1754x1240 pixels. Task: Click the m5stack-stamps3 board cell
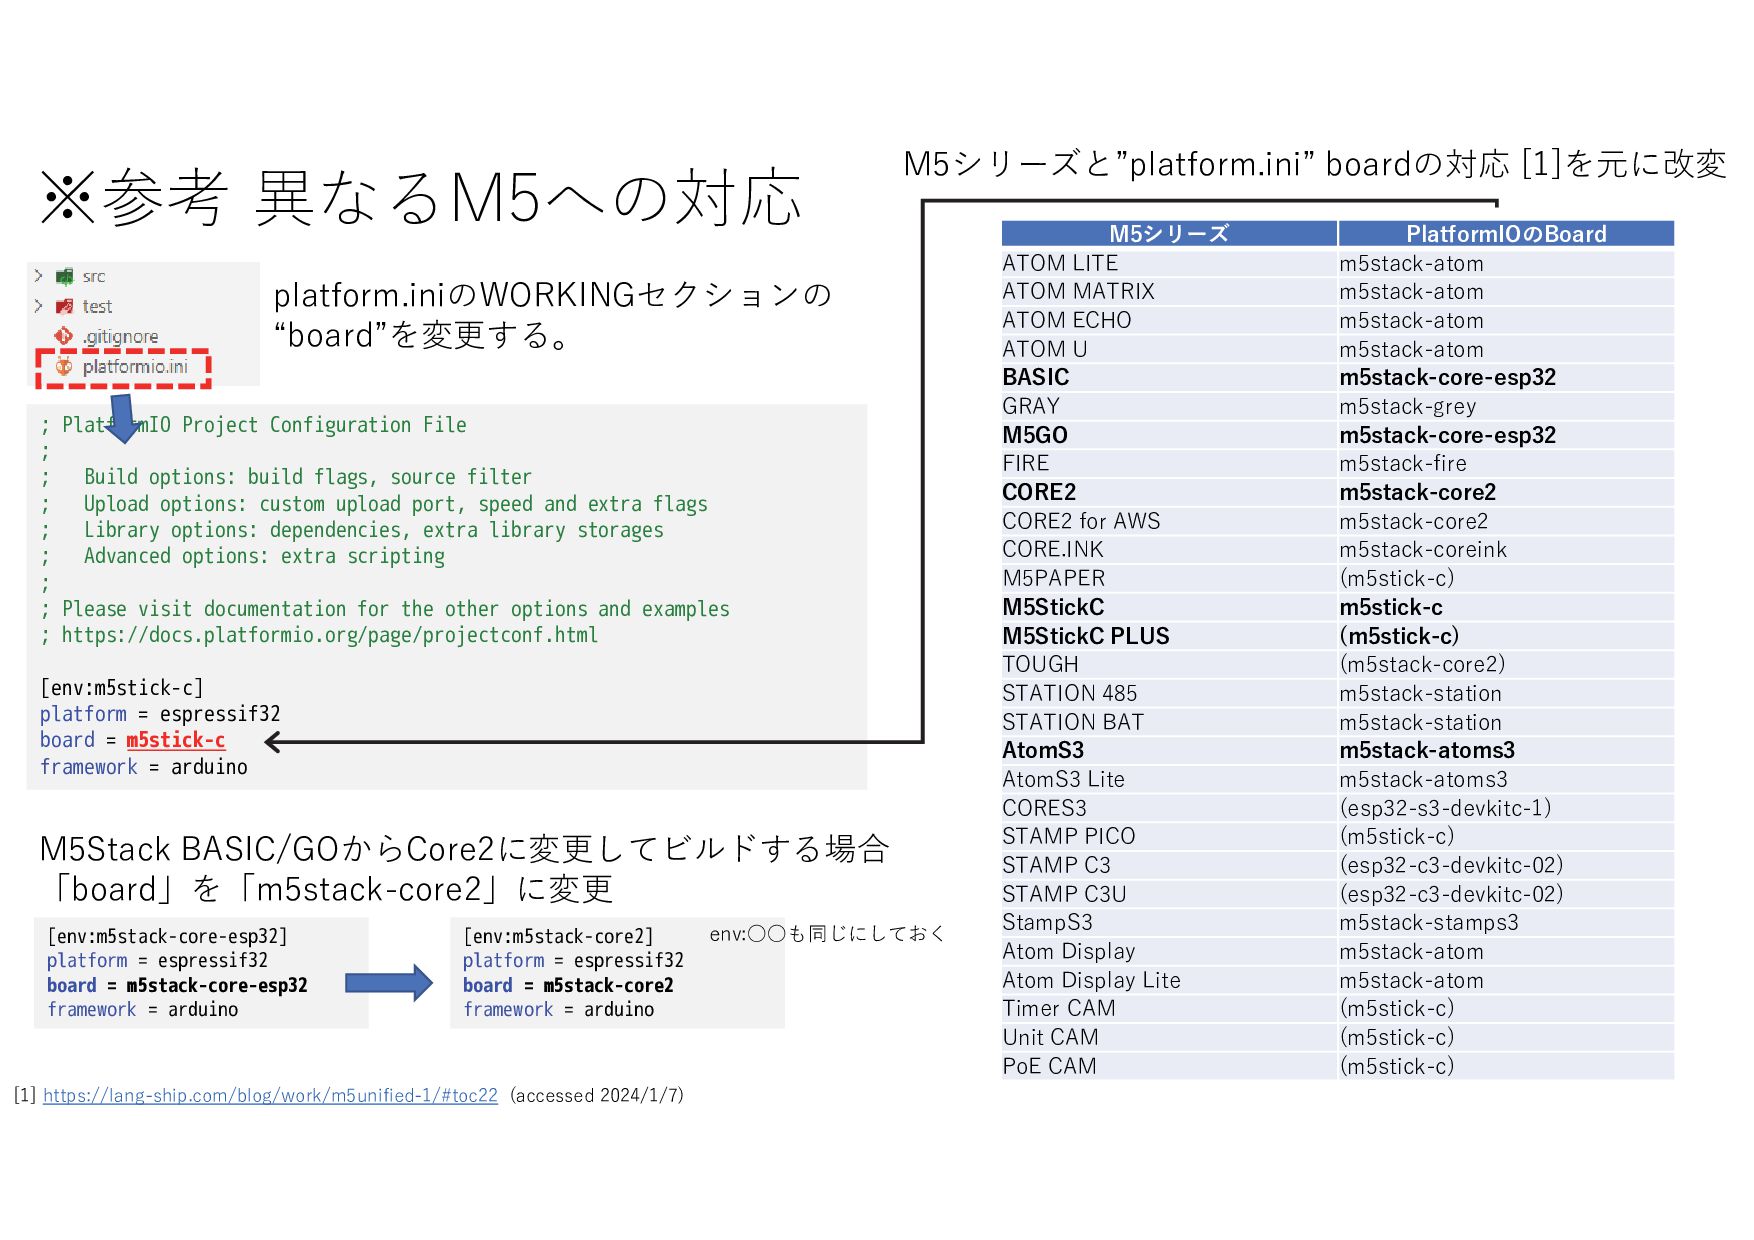tap(1506, 922)
